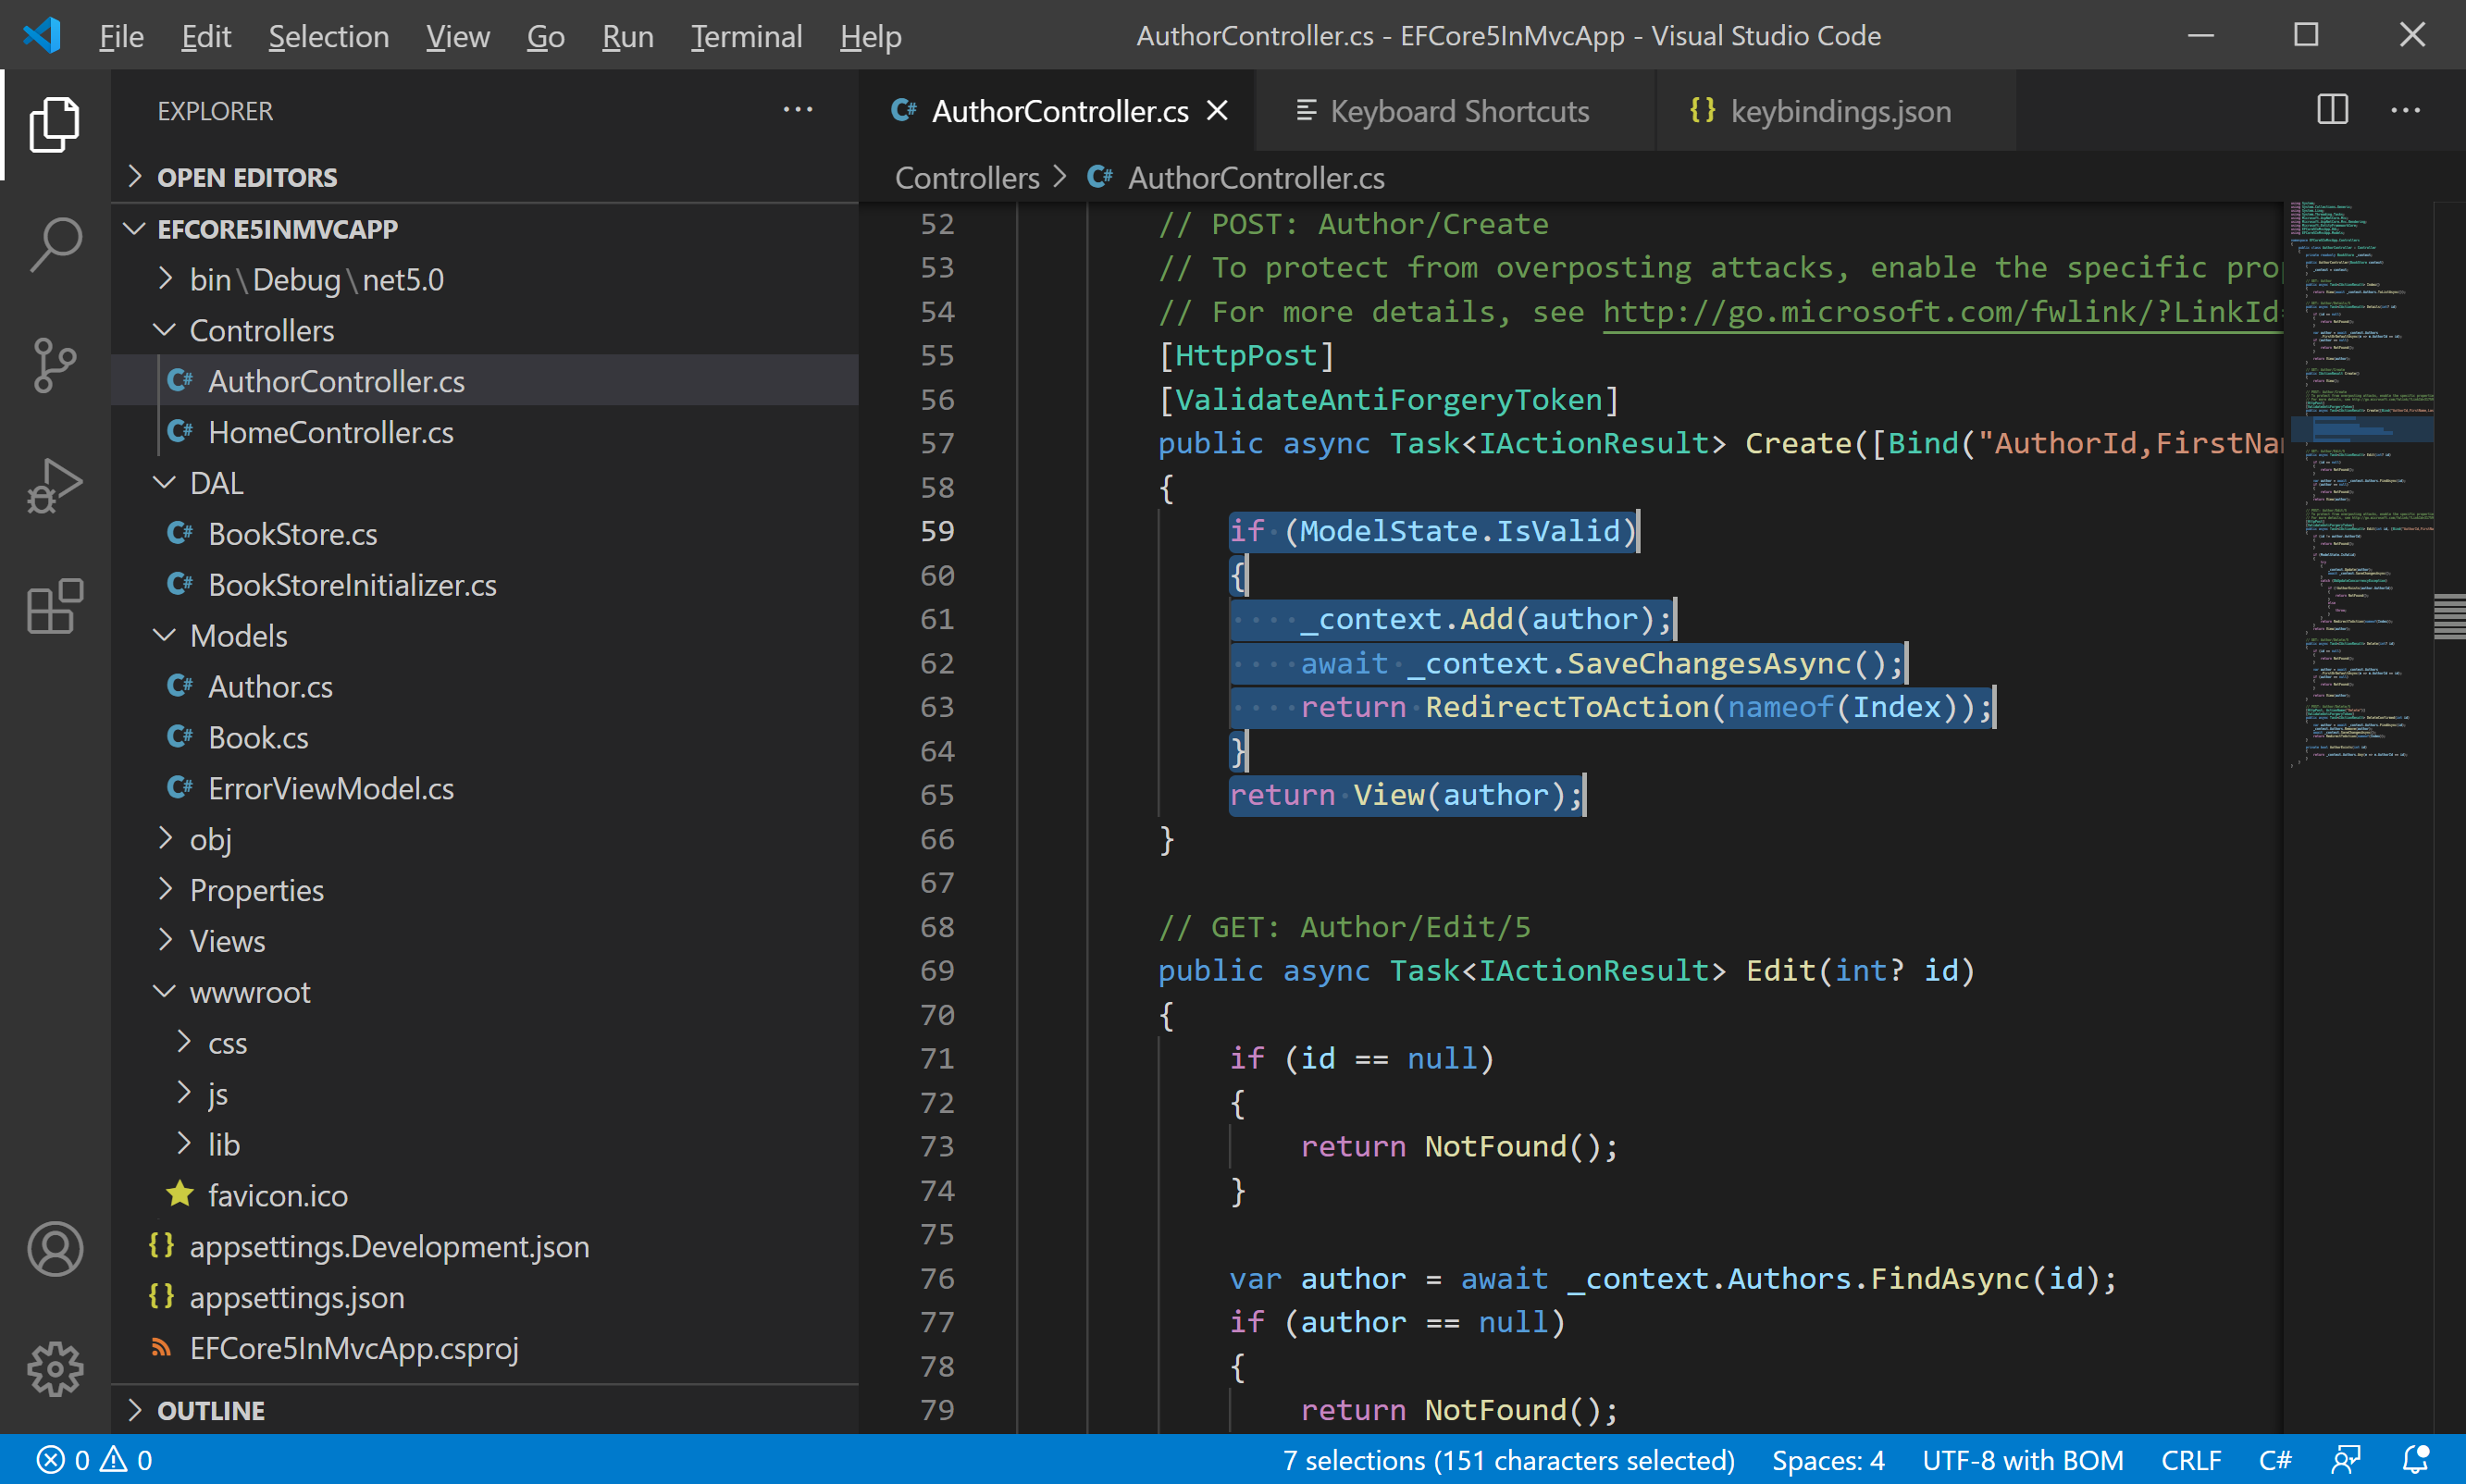This screenshot has width=2466, height=1484.
Task: Open Run and Debug view
Action: click(x=55, y=486)
